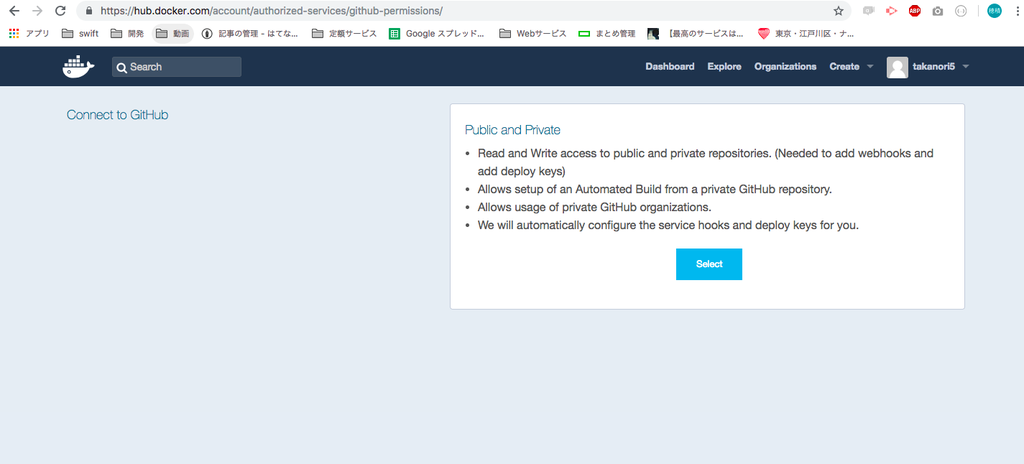Viewport: 1024px width, 464px height.
Task: Go forward to the next page
Action: [37, 10]
